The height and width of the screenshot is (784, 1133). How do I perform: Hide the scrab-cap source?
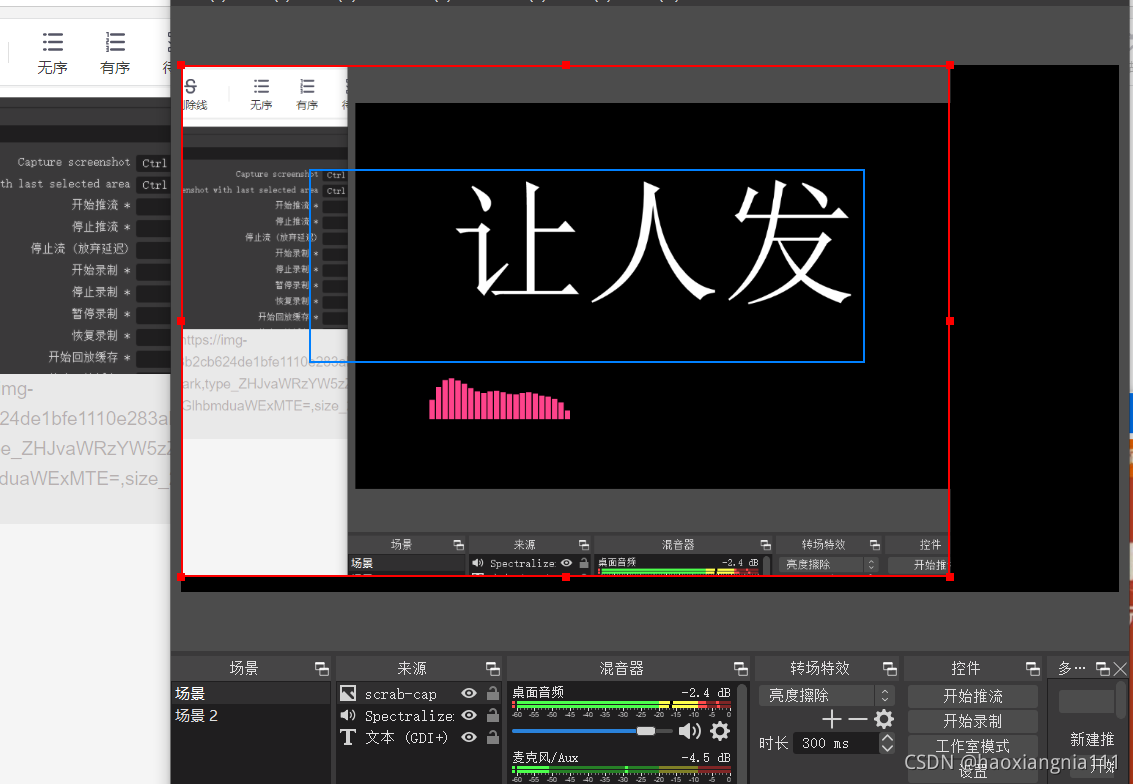(x=469, y=693)
